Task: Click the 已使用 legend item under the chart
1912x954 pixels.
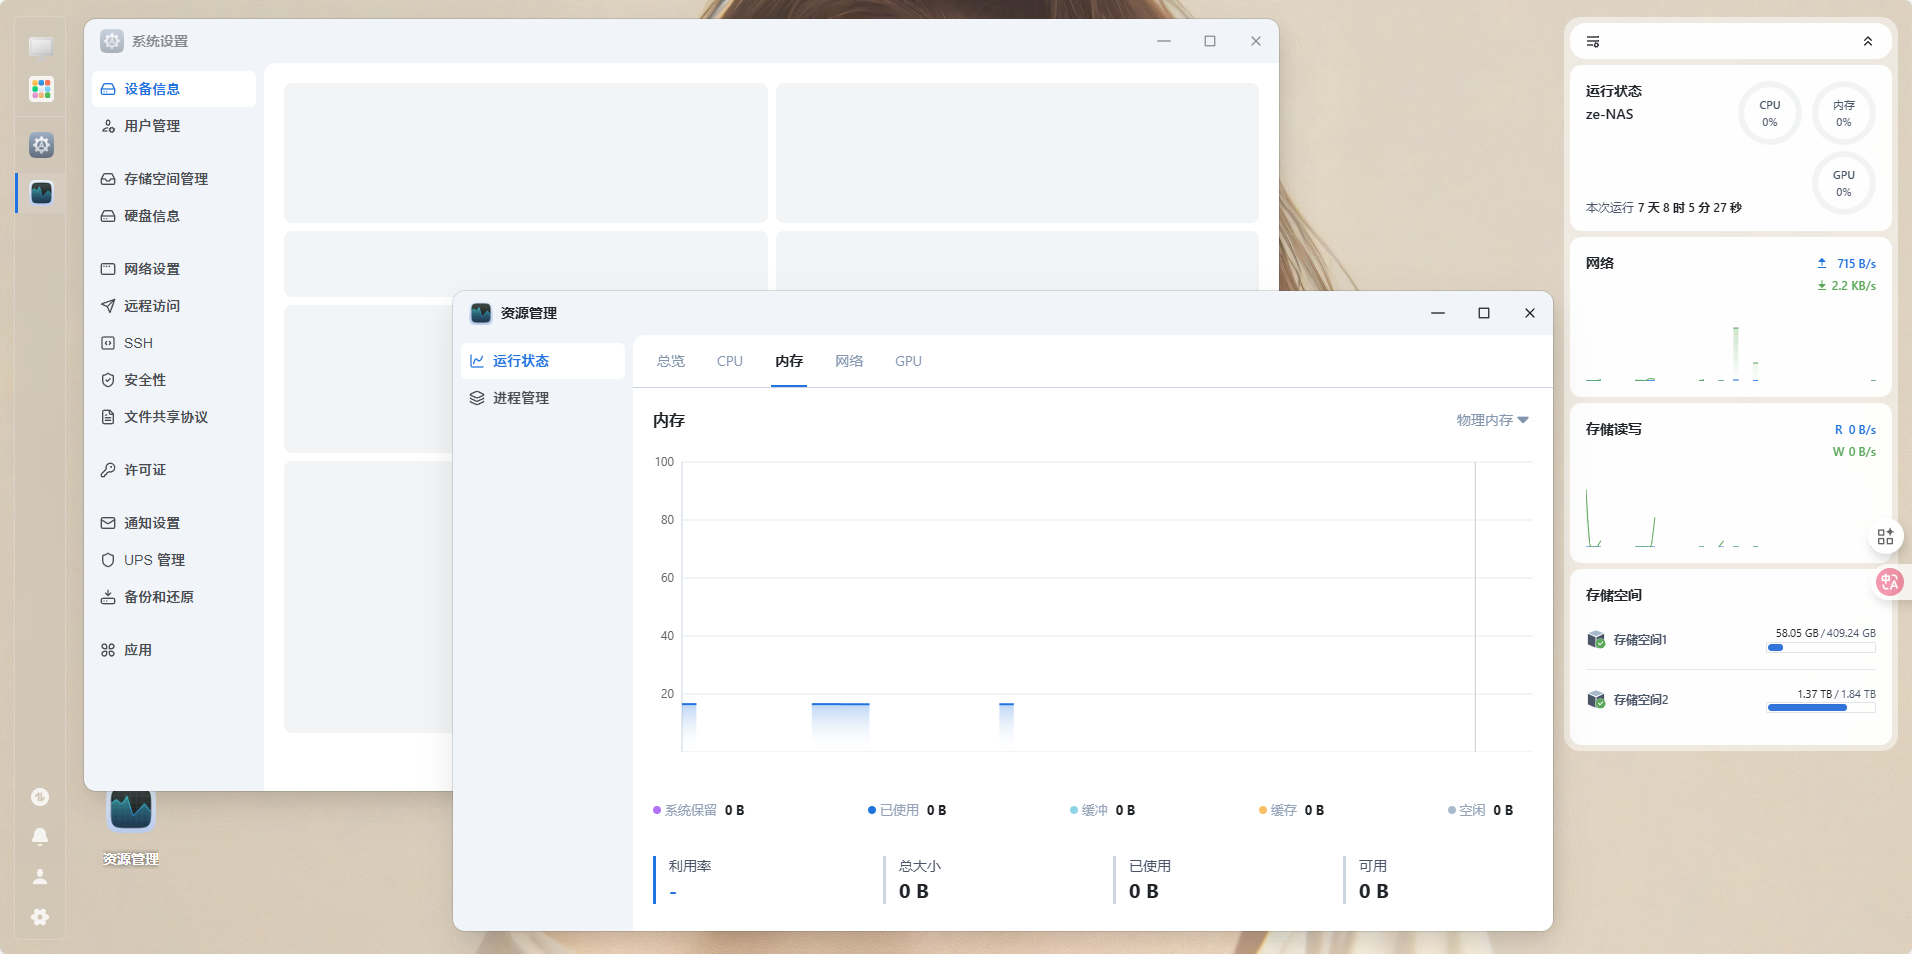Action: (x=907, y=810)
